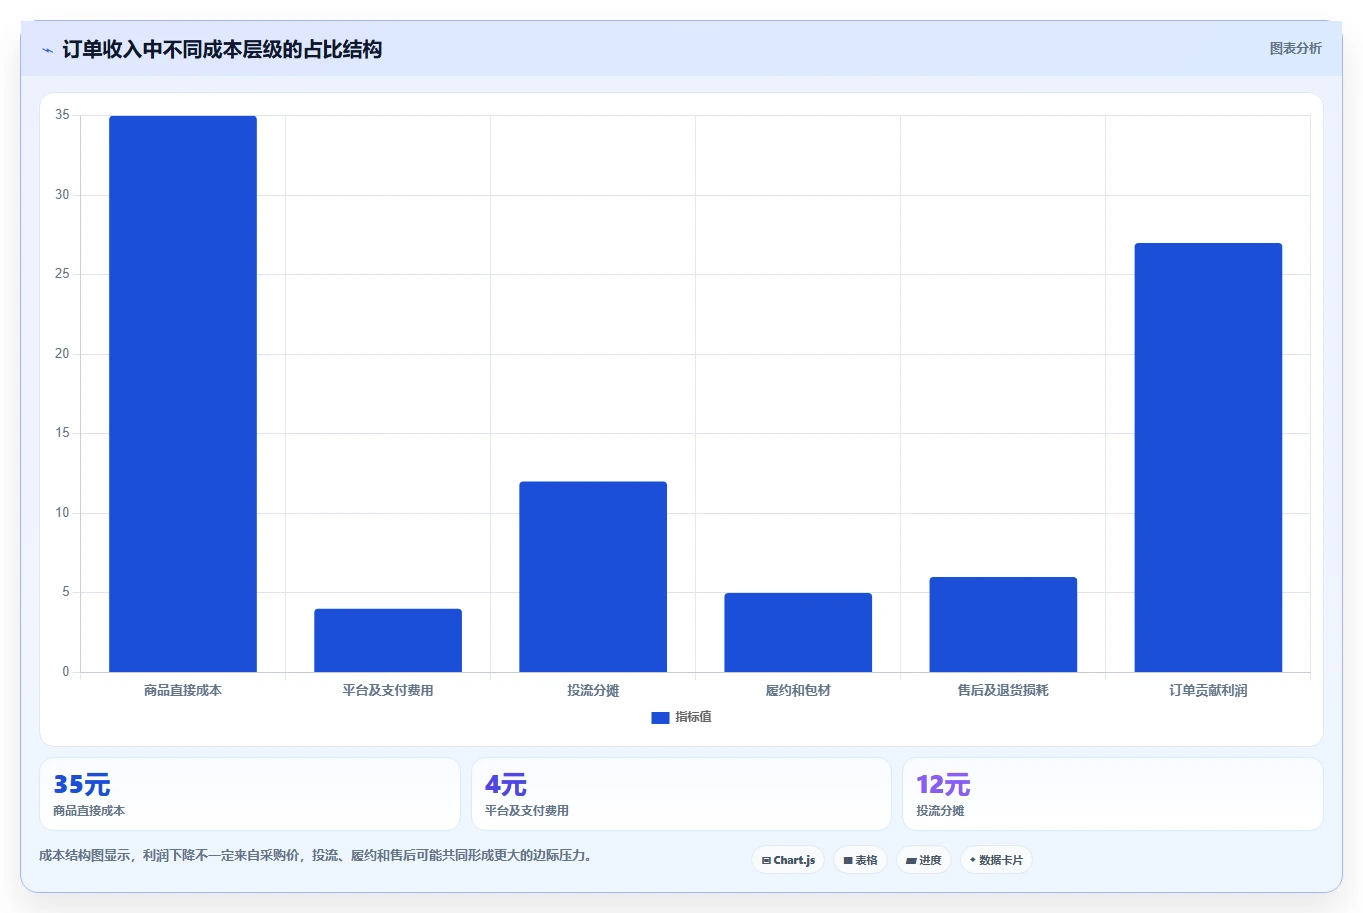Click the 订单贡献利润 axis label
The image size is (1363, 913).
1208,690
